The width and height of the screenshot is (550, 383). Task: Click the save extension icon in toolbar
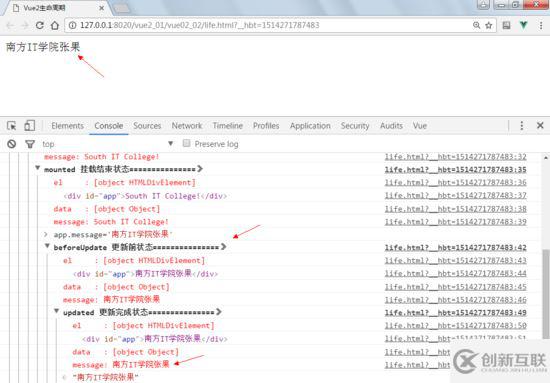point(507,25)
